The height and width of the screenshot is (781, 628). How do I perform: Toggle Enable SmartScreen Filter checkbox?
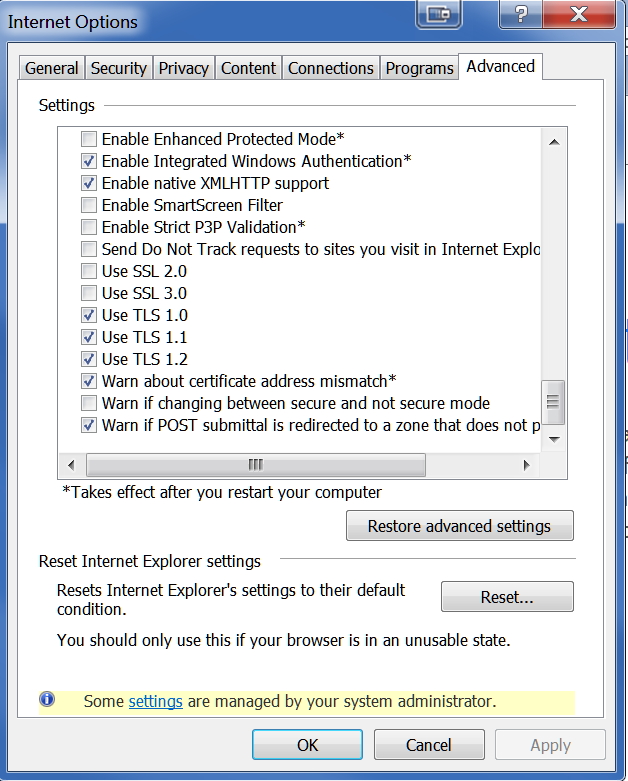[89, 205]
